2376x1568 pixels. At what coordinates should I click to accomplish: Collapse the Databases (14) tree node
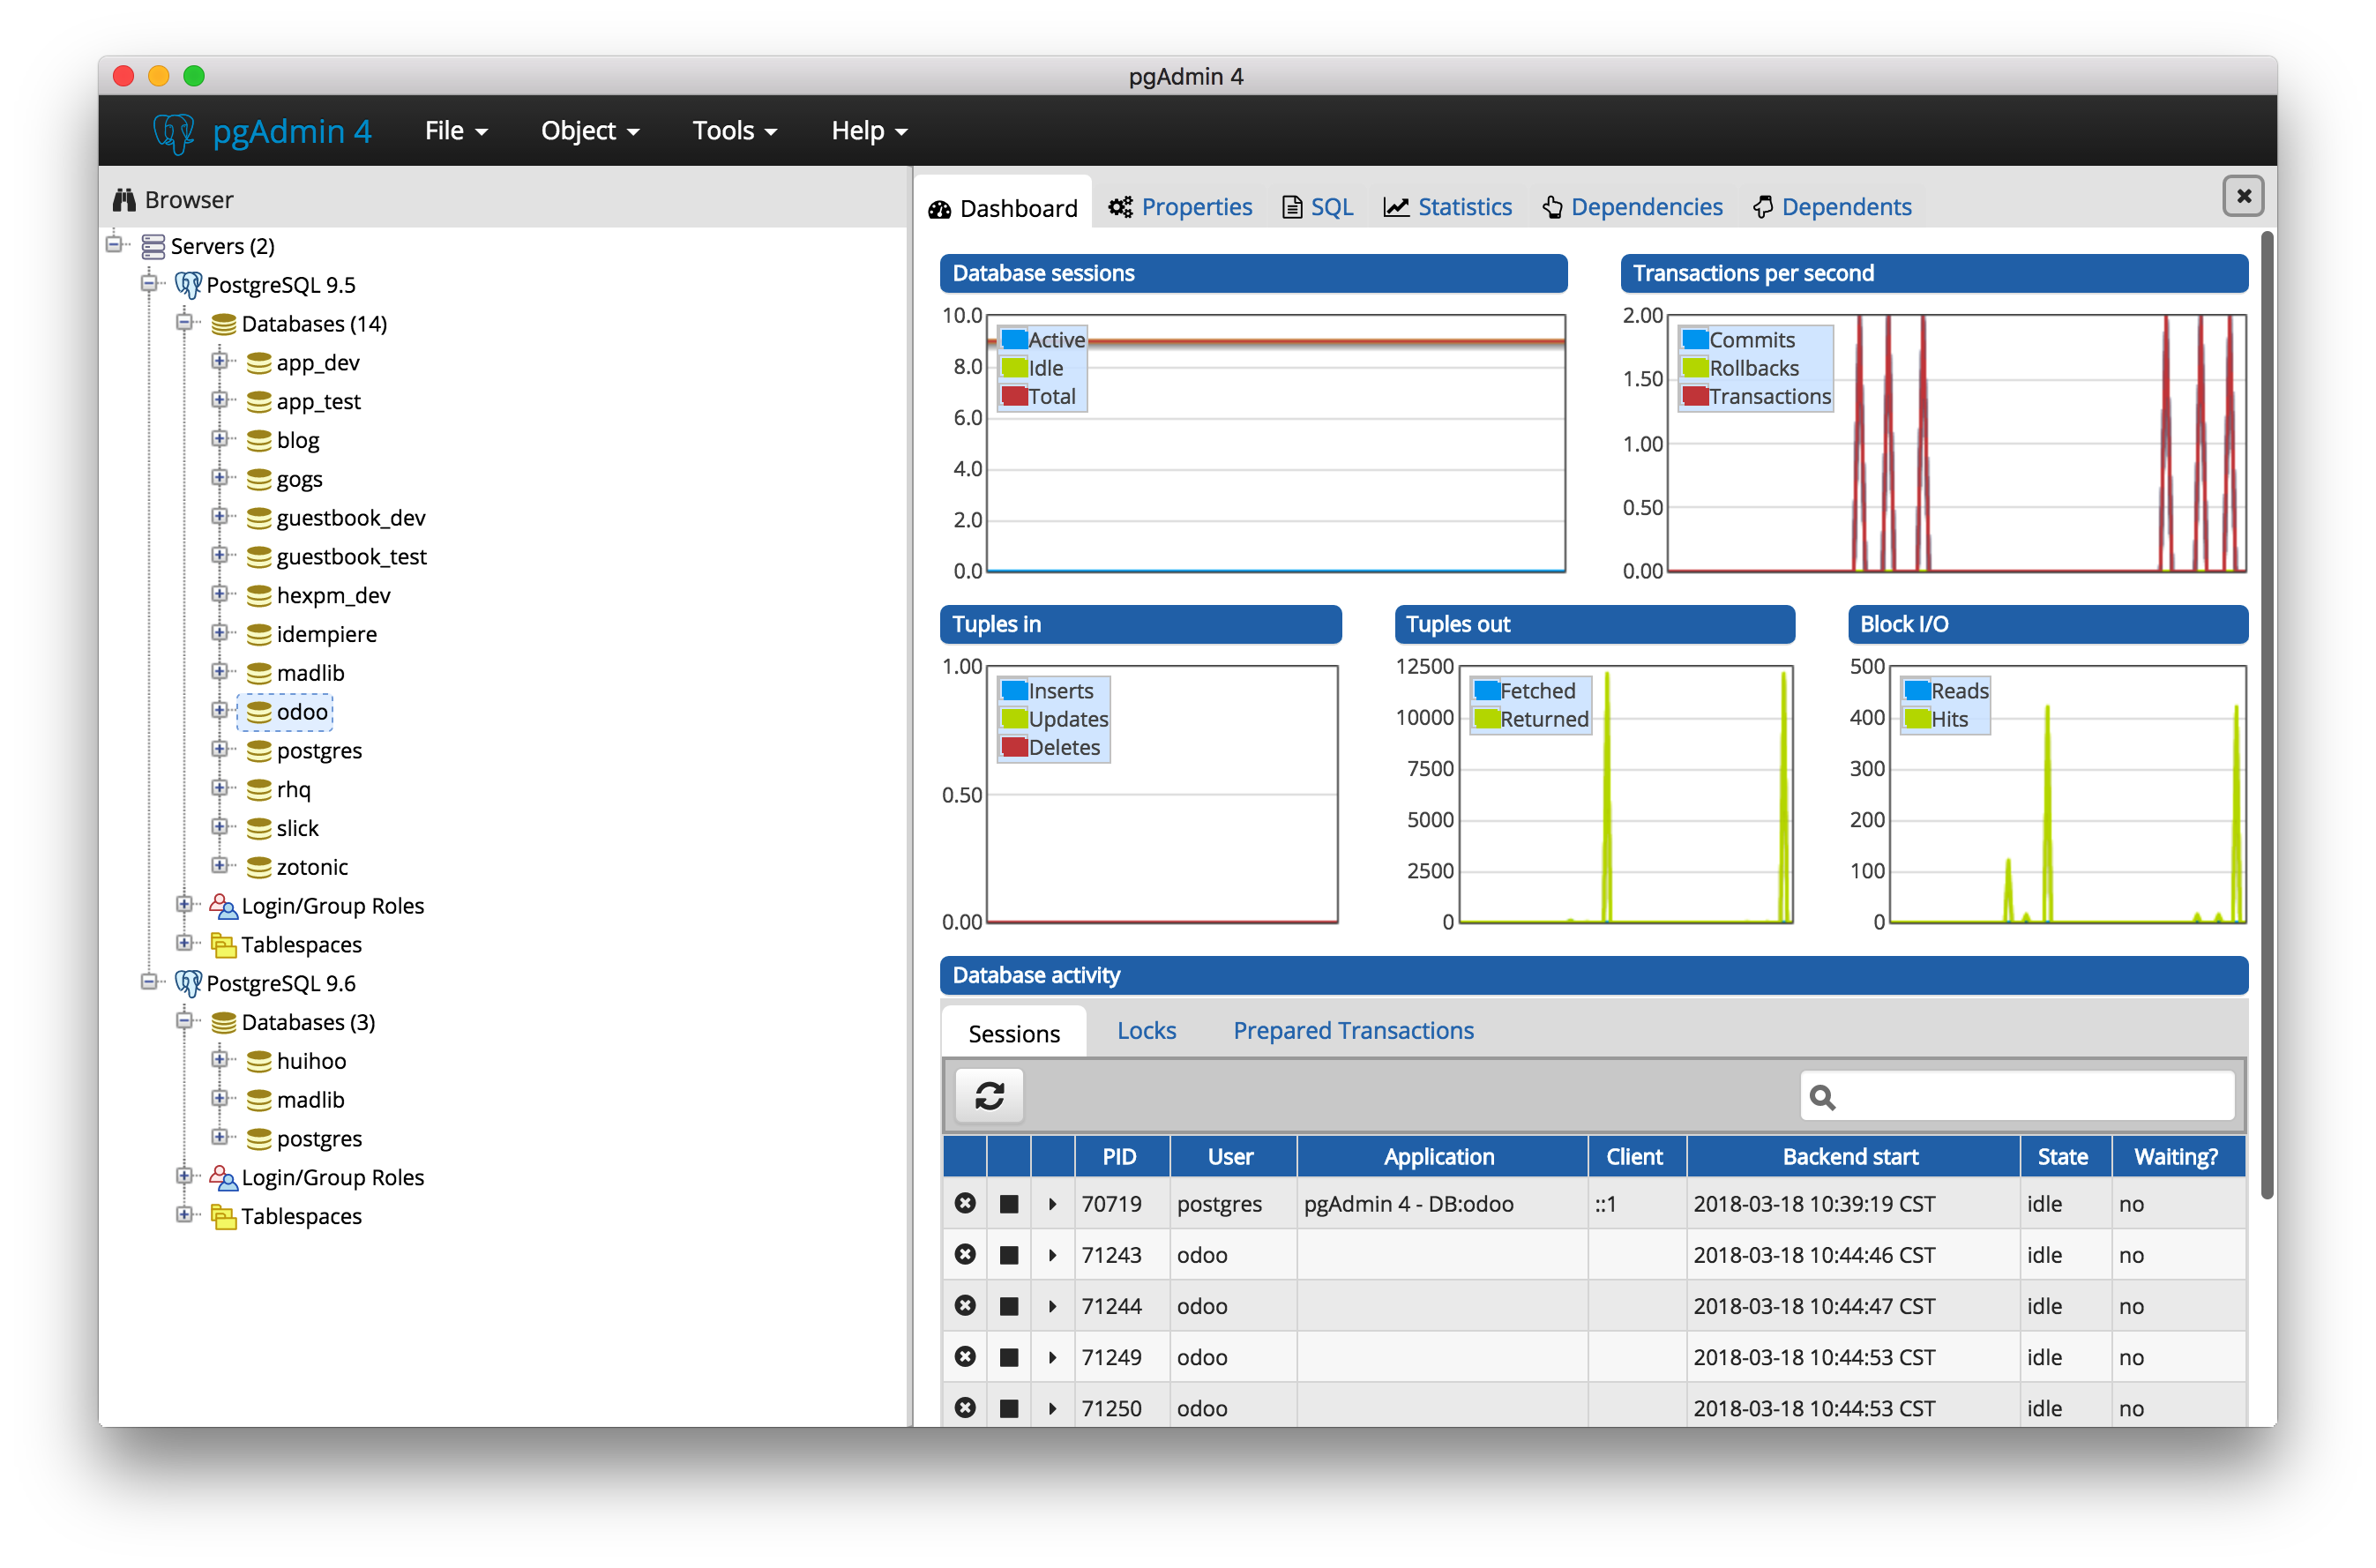click(184, 322)
